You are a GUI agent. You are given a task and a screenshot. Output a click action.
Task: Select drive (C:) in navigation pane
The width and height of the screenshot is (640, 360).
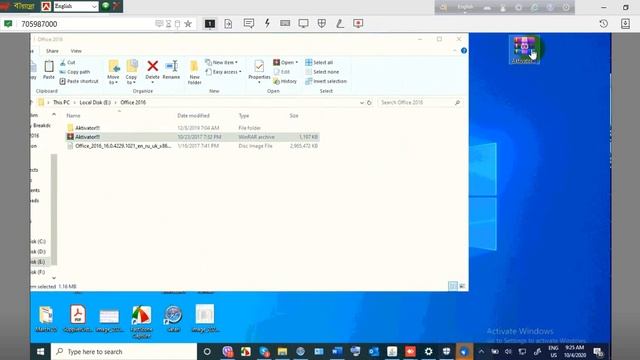pos(39,242)
